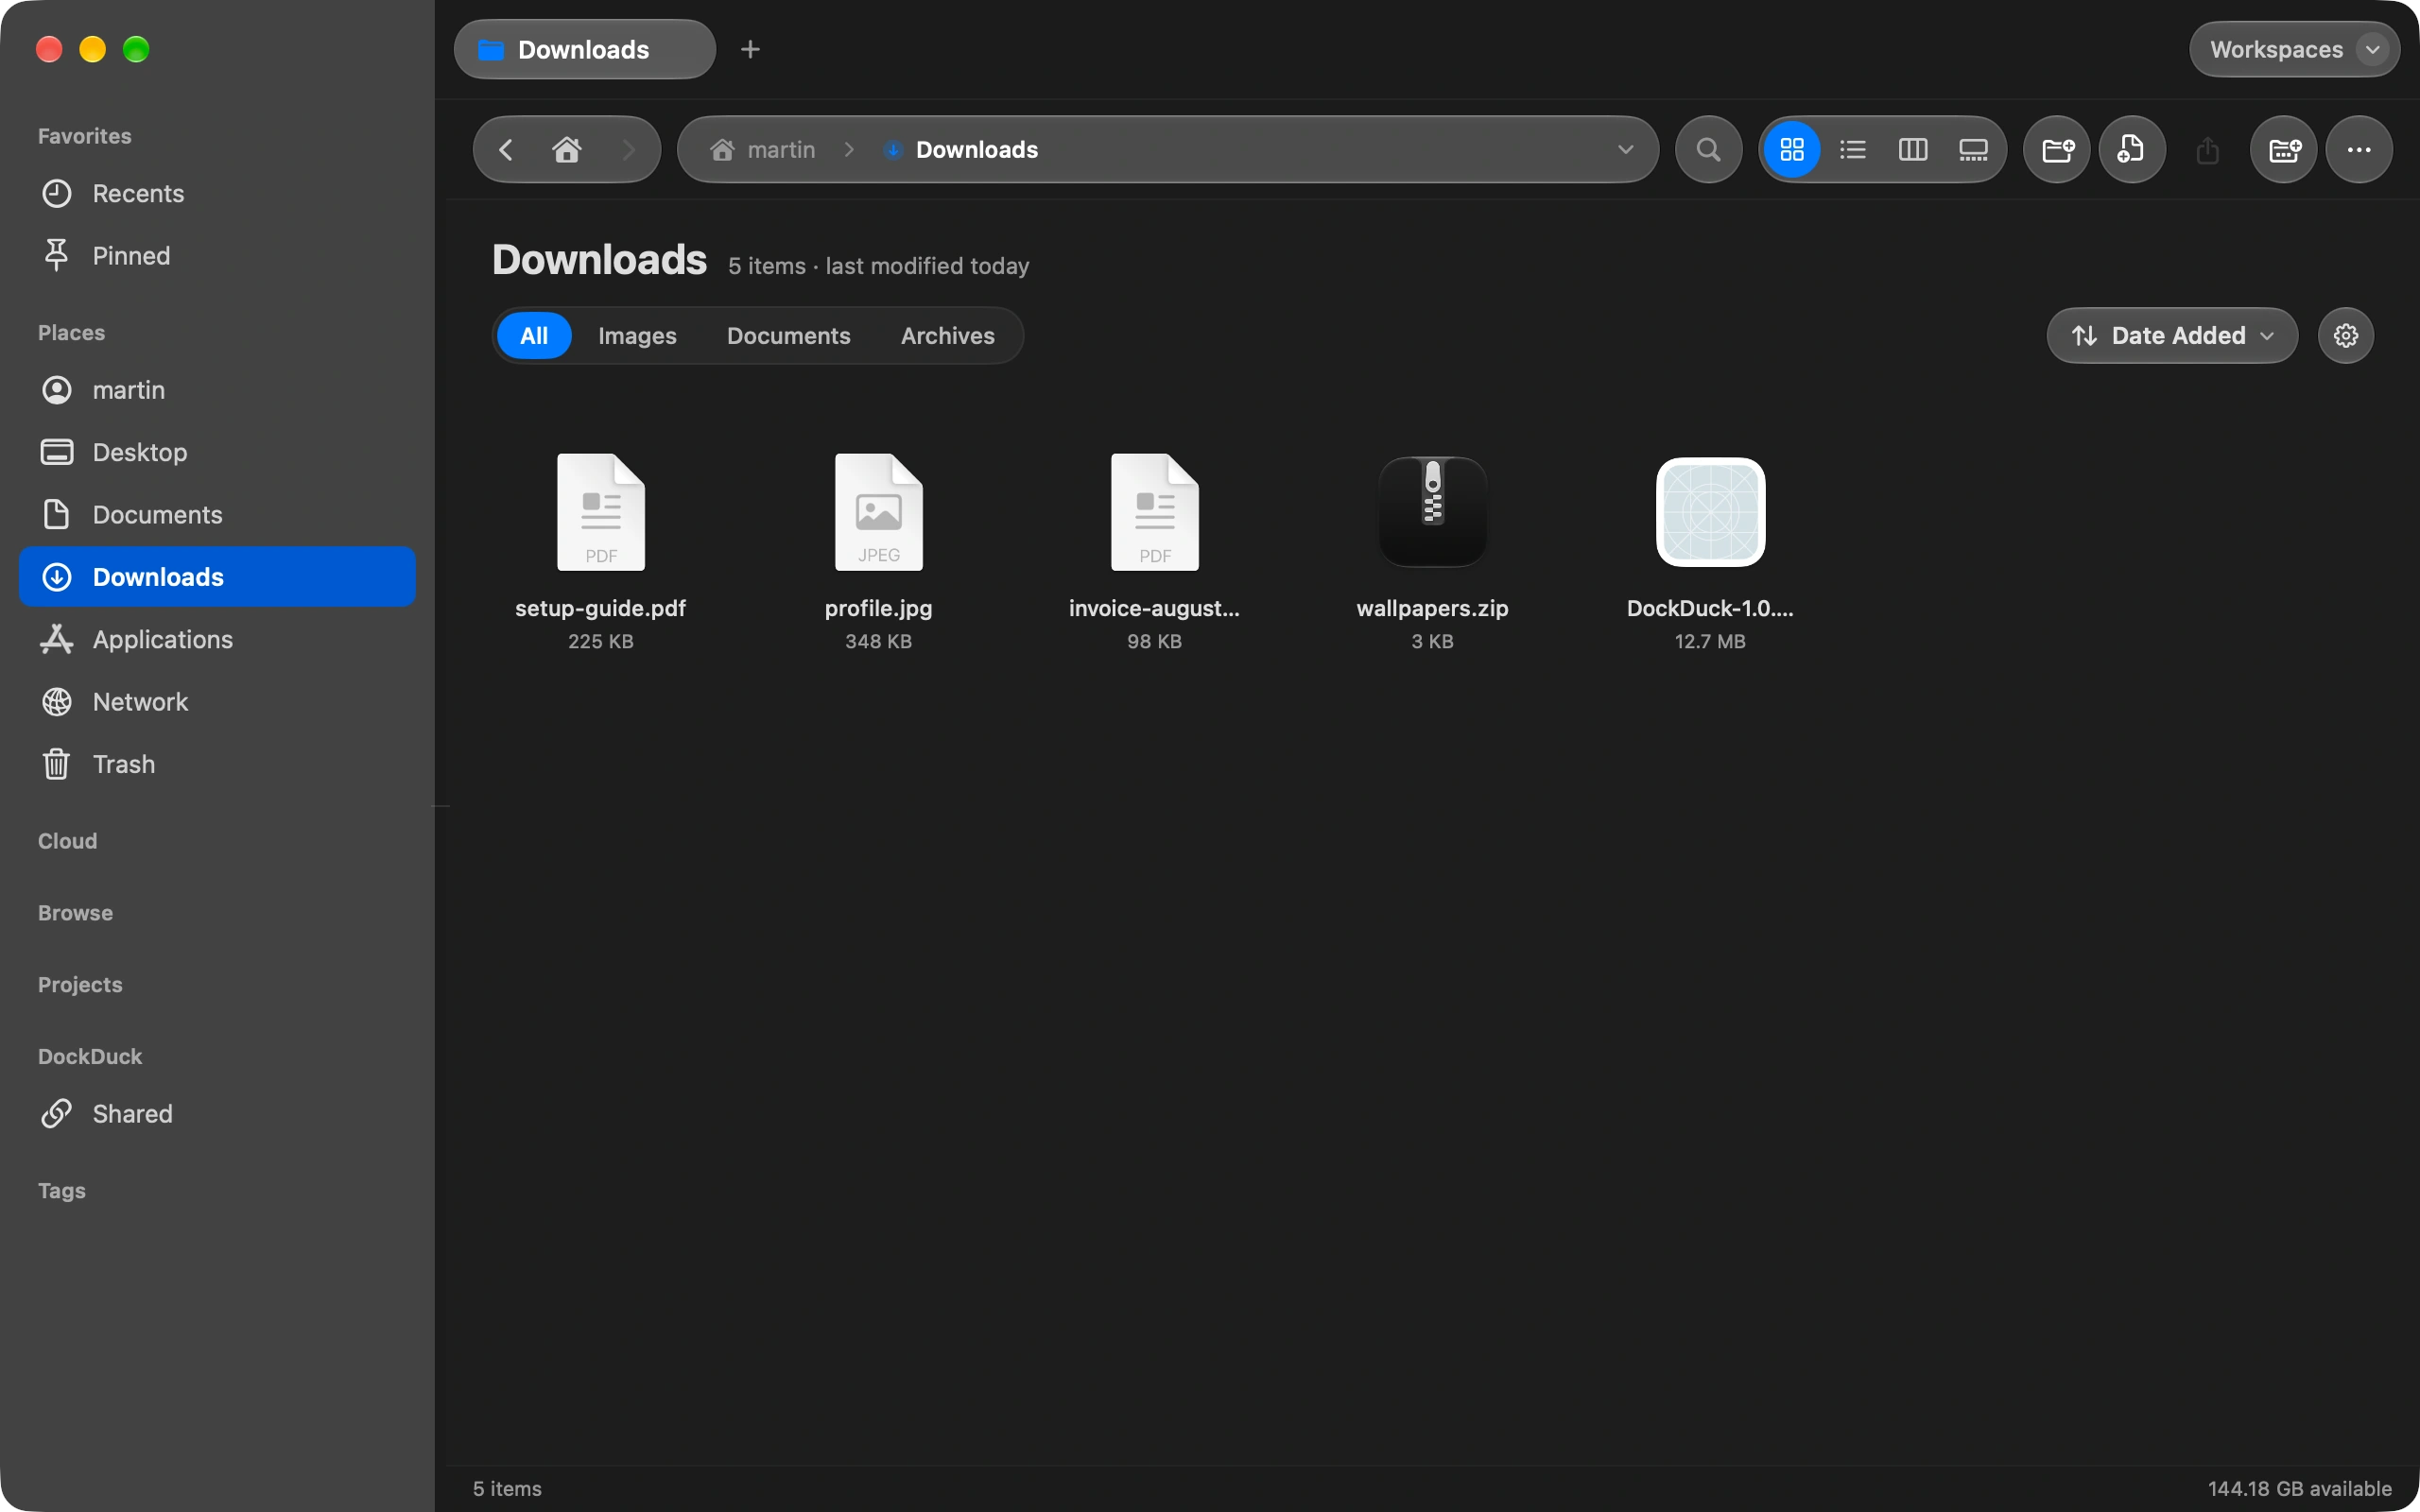Viewport: 2420px width, 1512px height.
Task: Open view settings with the gear icon
Action: tap(2346, 336)
